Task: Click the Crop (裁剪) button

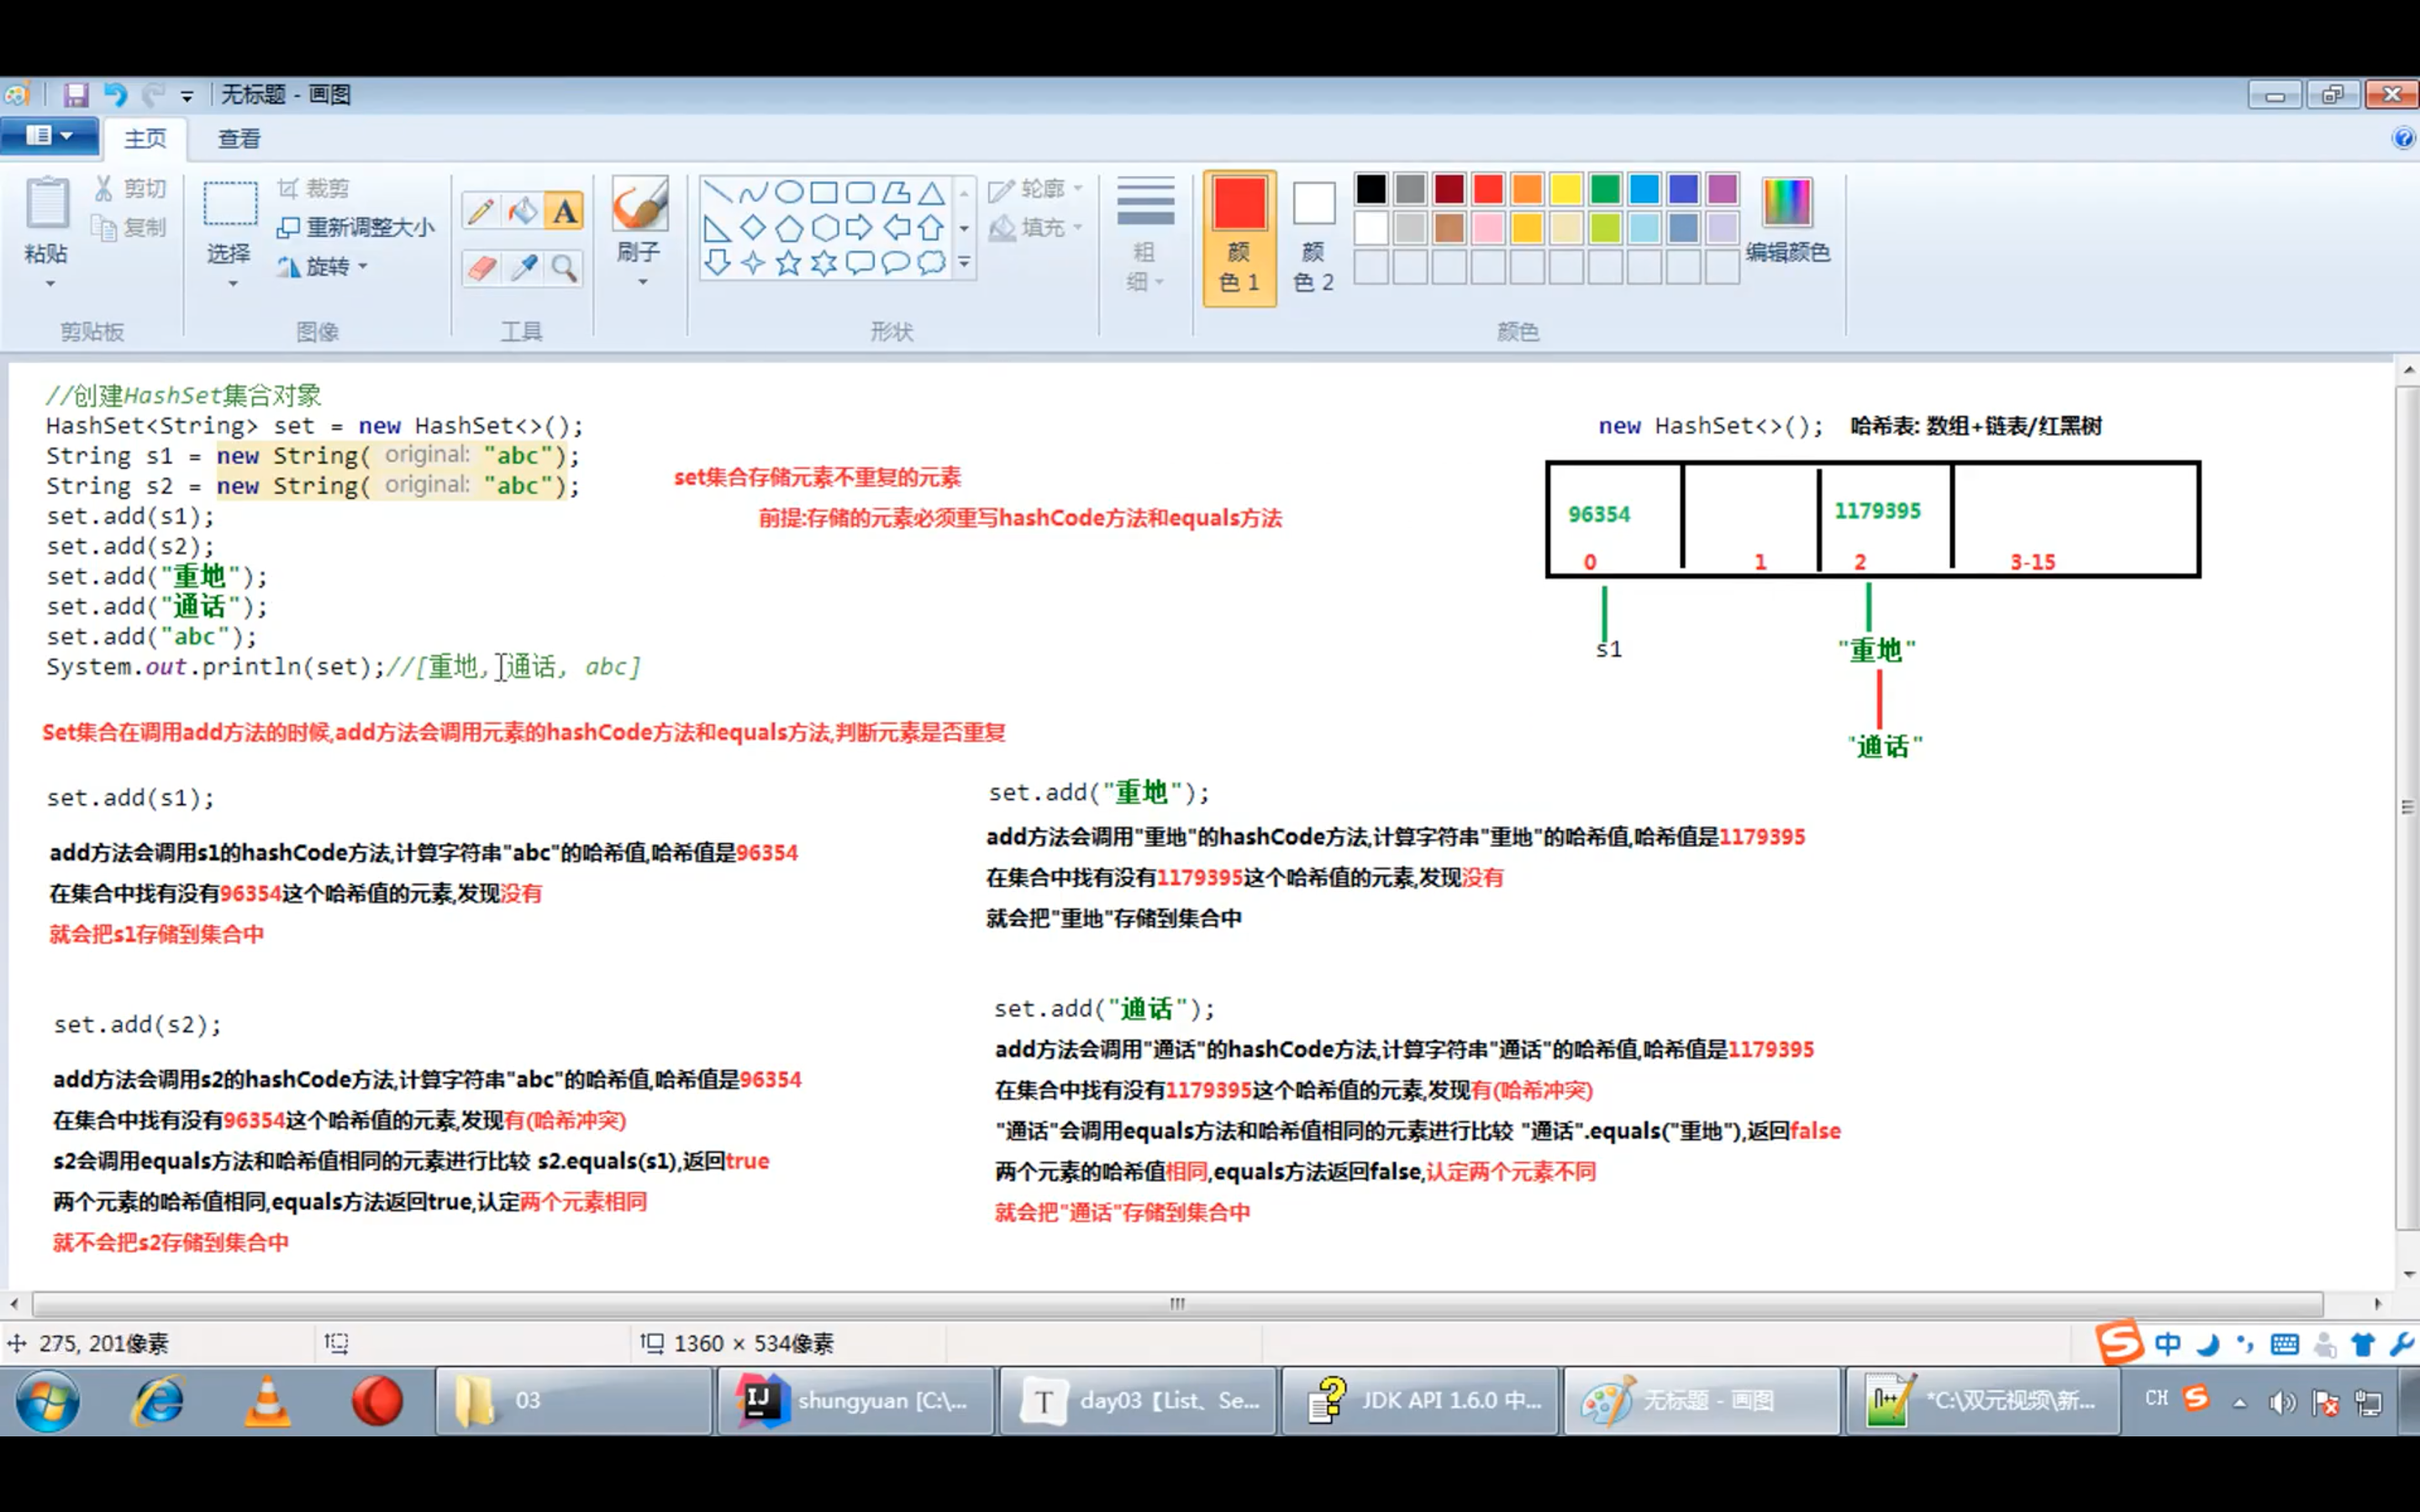Action: pos(313,188)
